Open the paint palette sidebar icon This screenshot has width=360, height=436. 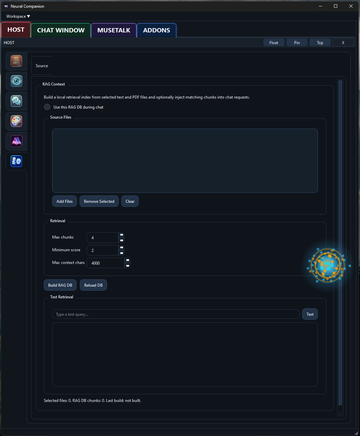point(16,121)
